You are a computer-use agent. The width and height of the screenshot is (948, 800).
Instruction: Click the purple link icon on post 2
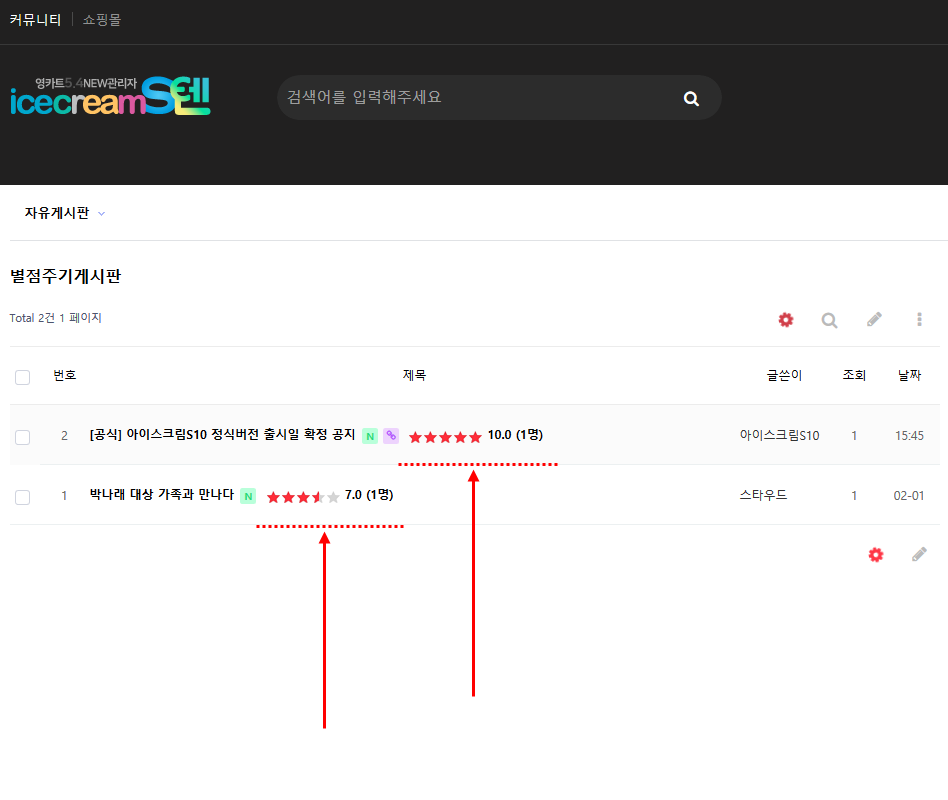[x=391, y=436]
